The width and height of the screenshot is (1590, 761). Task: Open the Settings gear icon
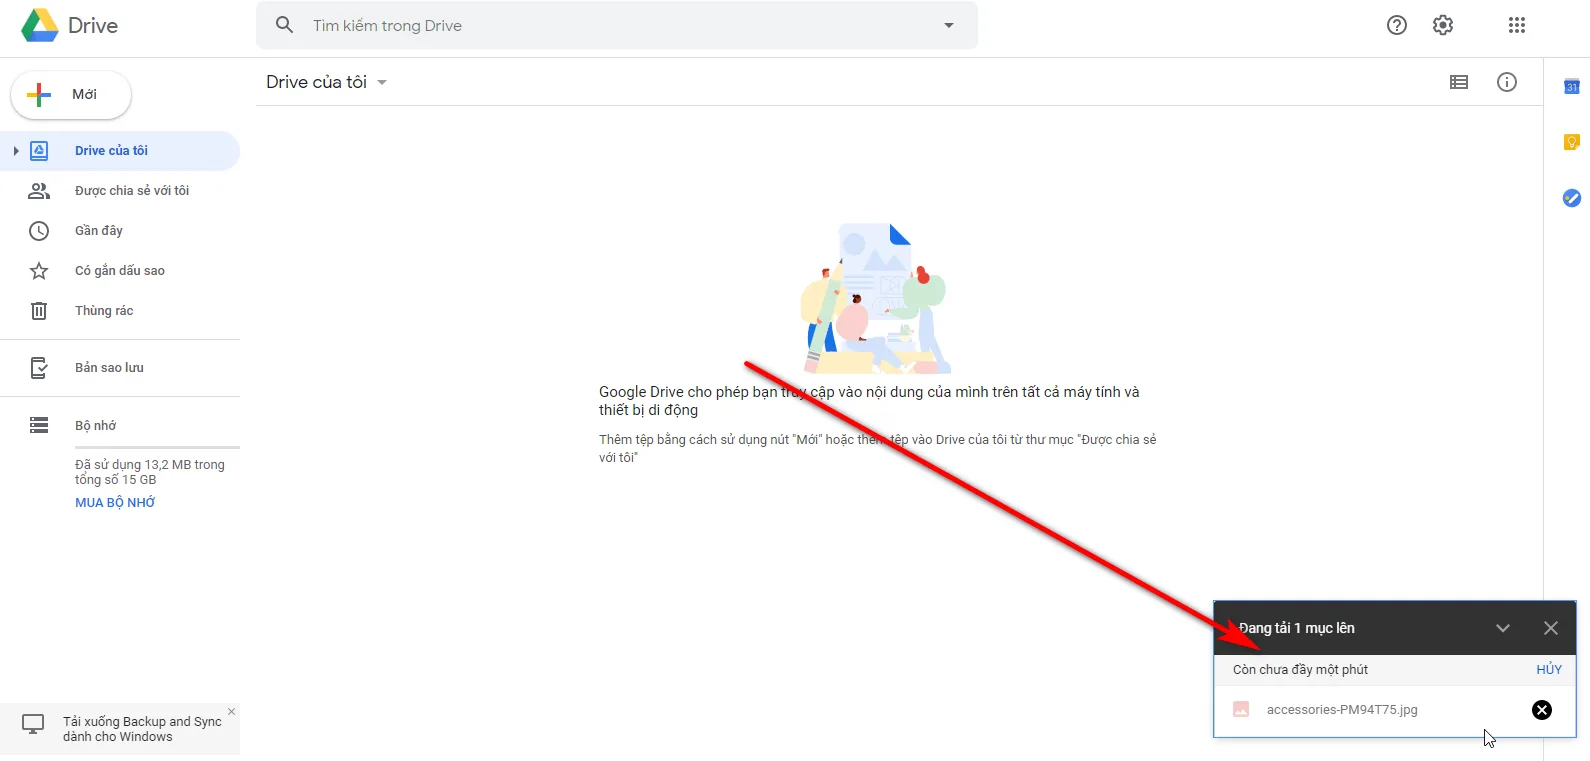[x=1443, y=25]
